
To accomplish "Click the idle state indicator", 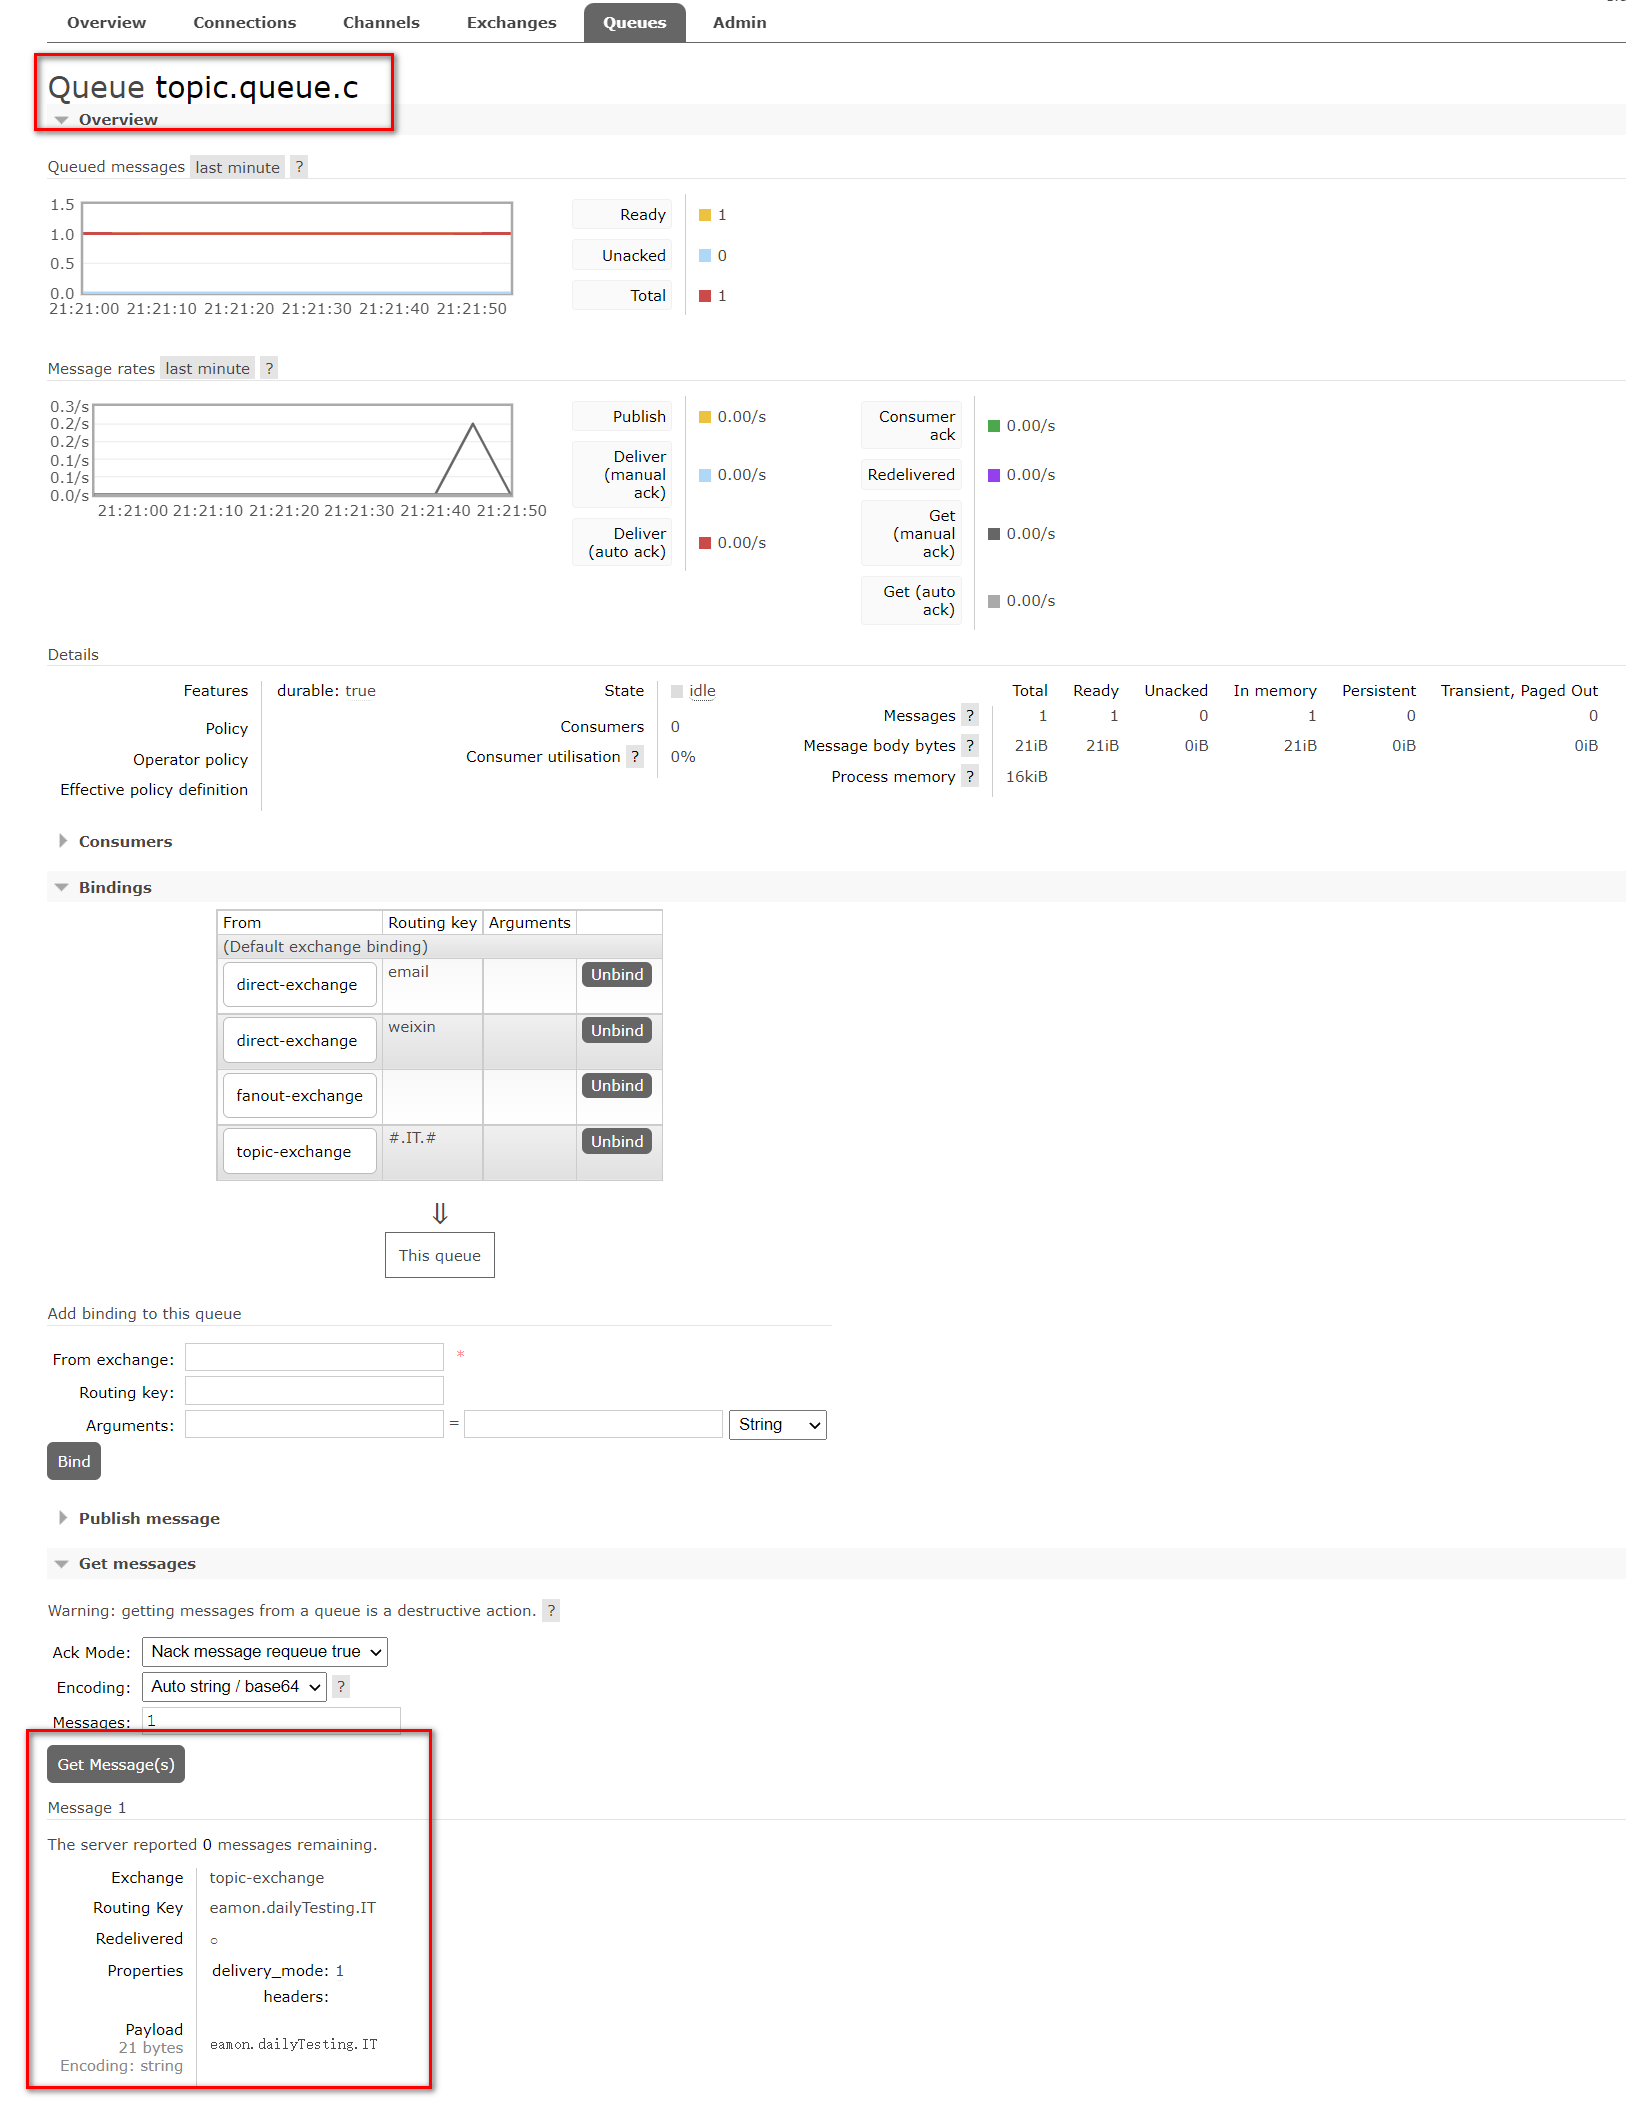I will click(x=702, y=691).
